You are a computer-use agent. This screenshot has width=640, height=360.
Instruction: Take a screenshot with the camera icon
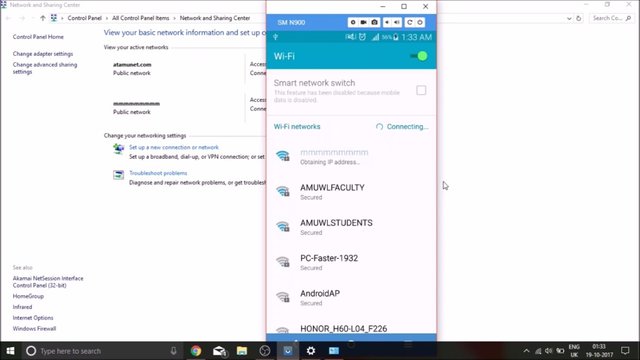tap(374, 22)
